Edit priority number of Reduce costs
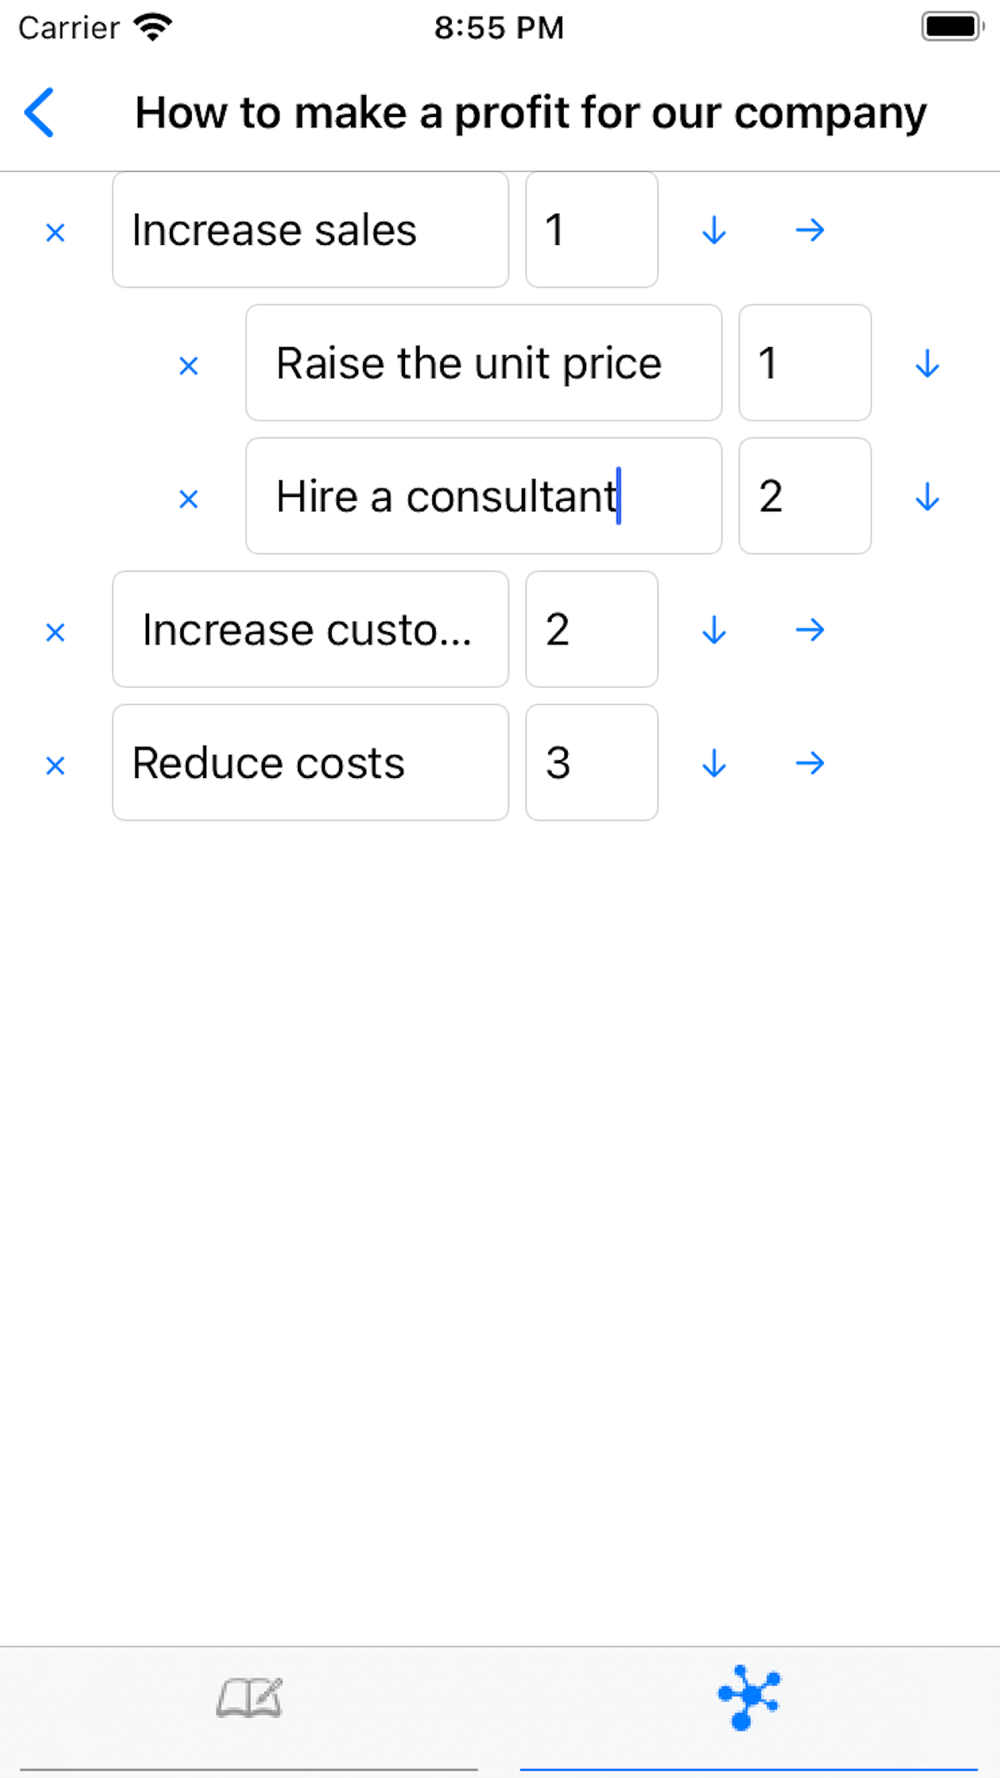Image resolution: width=1000 pixels, height=1778 pixels. pos(592,763)
